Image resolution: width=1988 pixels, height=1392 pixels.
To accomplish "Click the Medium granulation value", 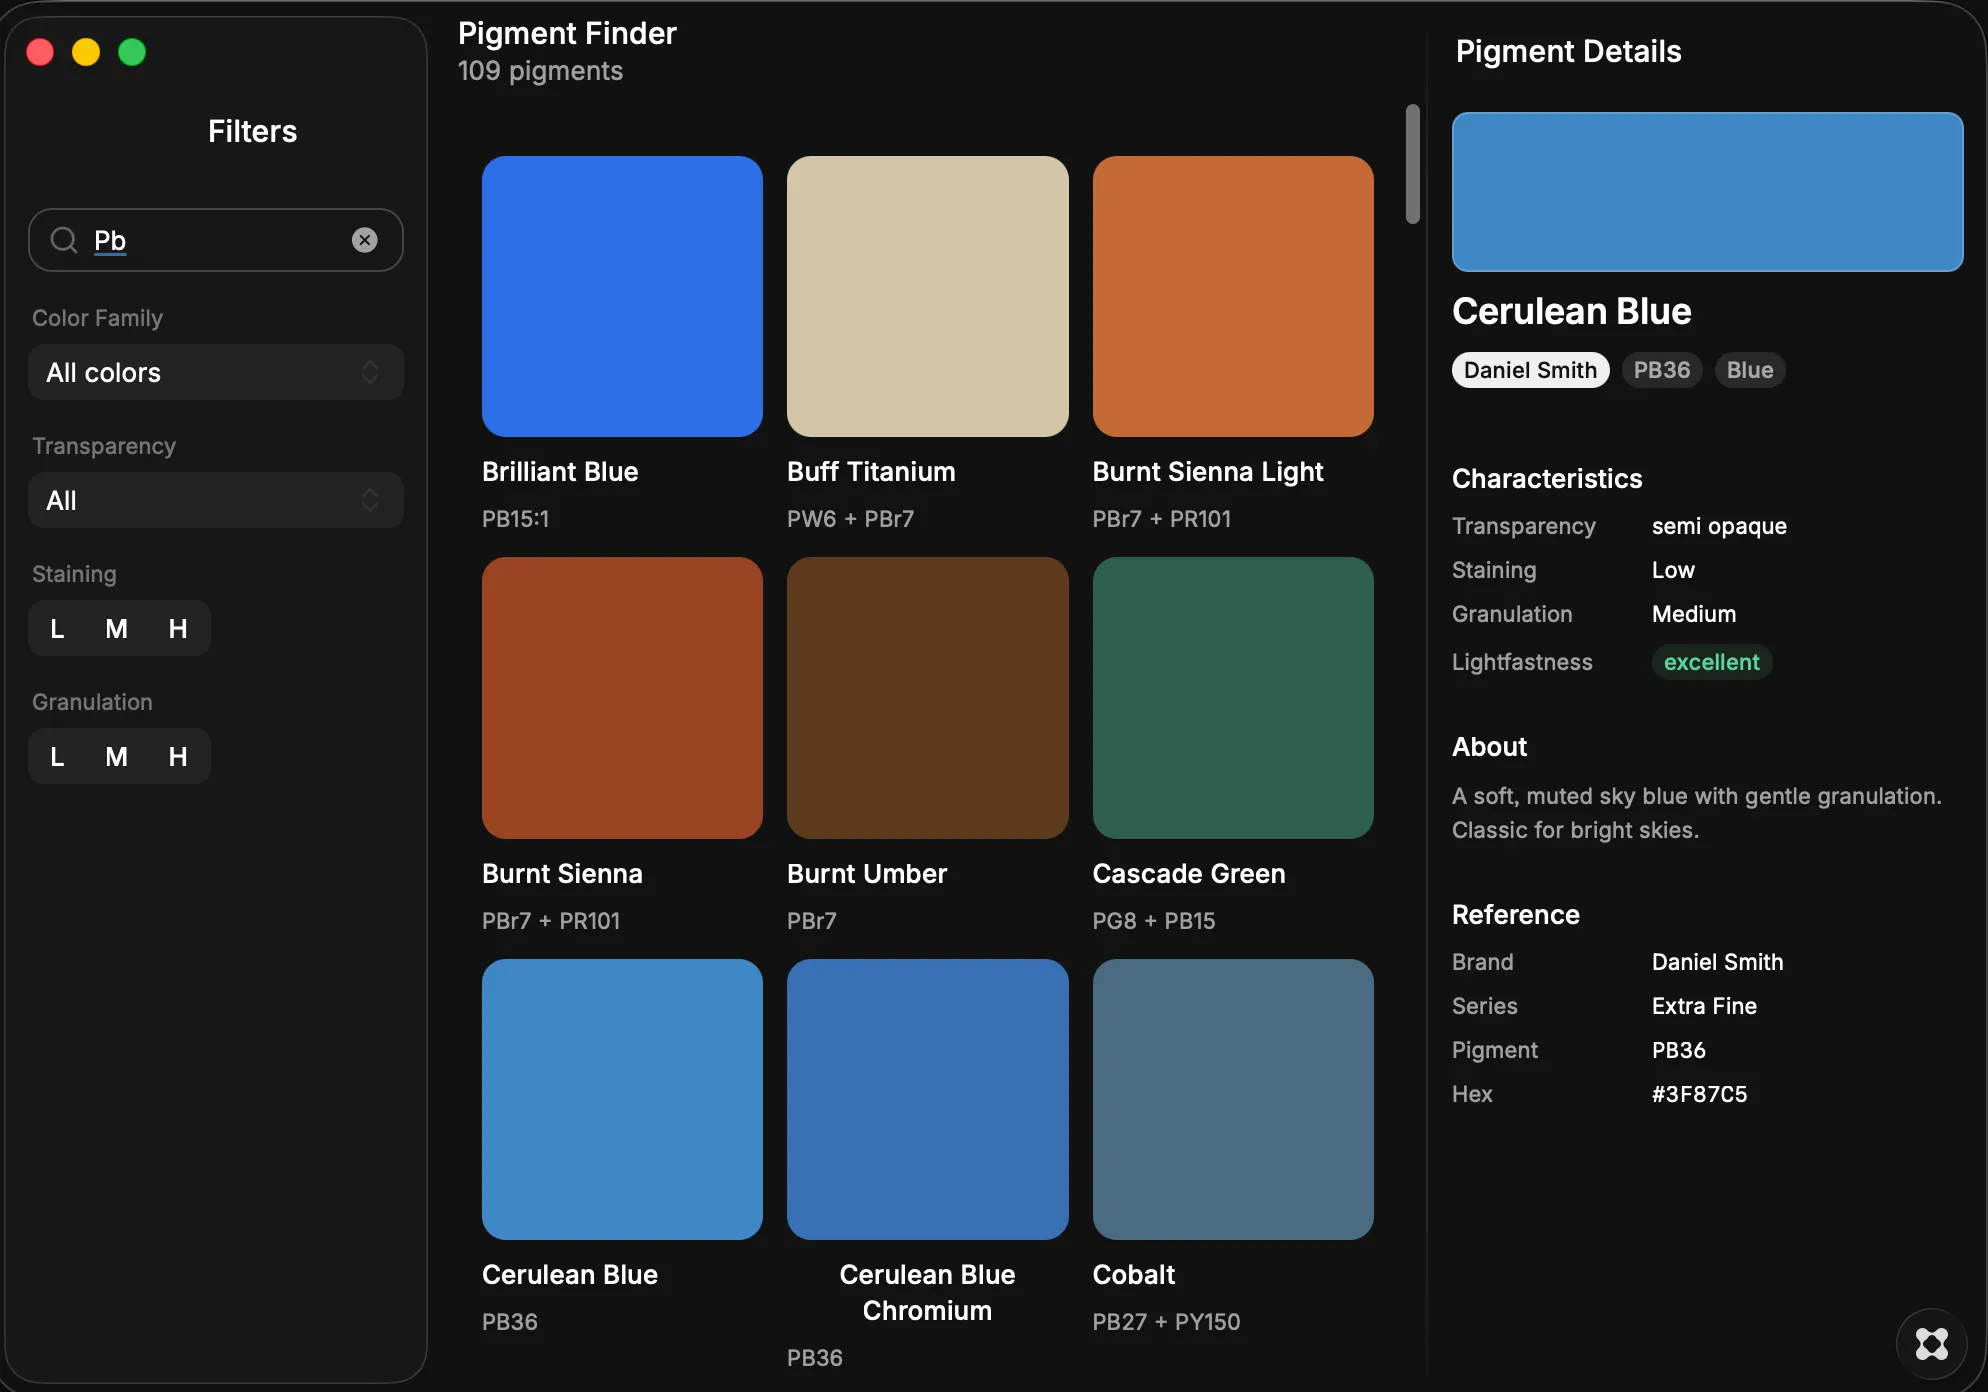I will click(1694, 614).
